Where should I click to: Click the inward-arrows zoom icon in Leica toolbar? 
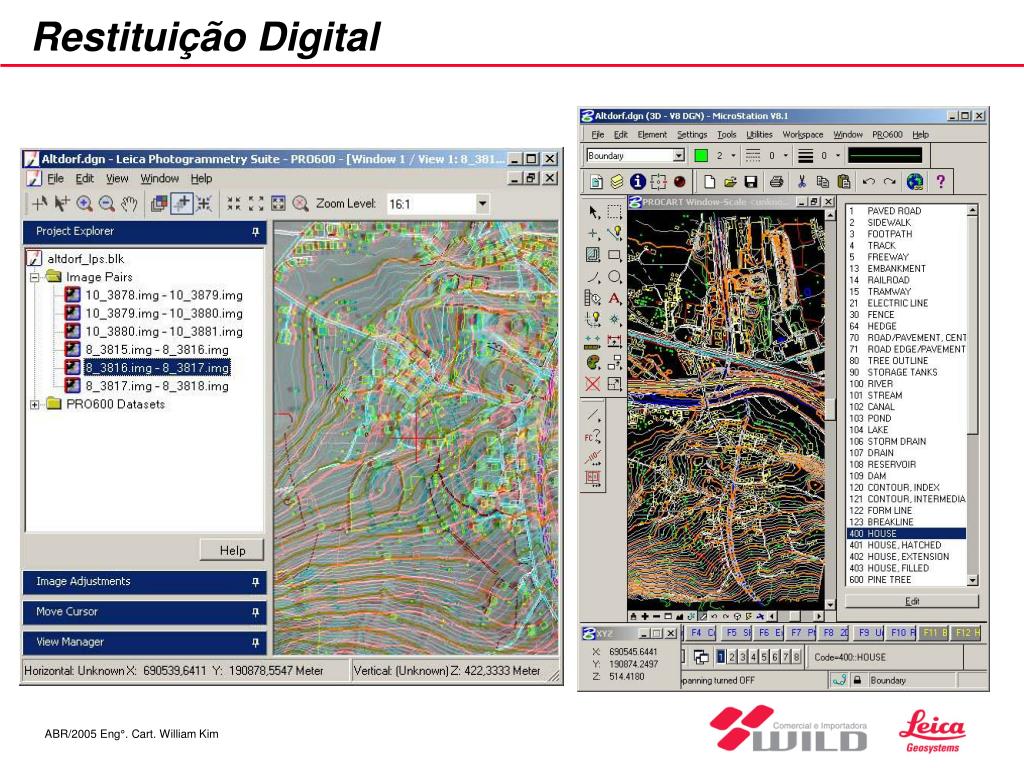click(x=233, y=204)
